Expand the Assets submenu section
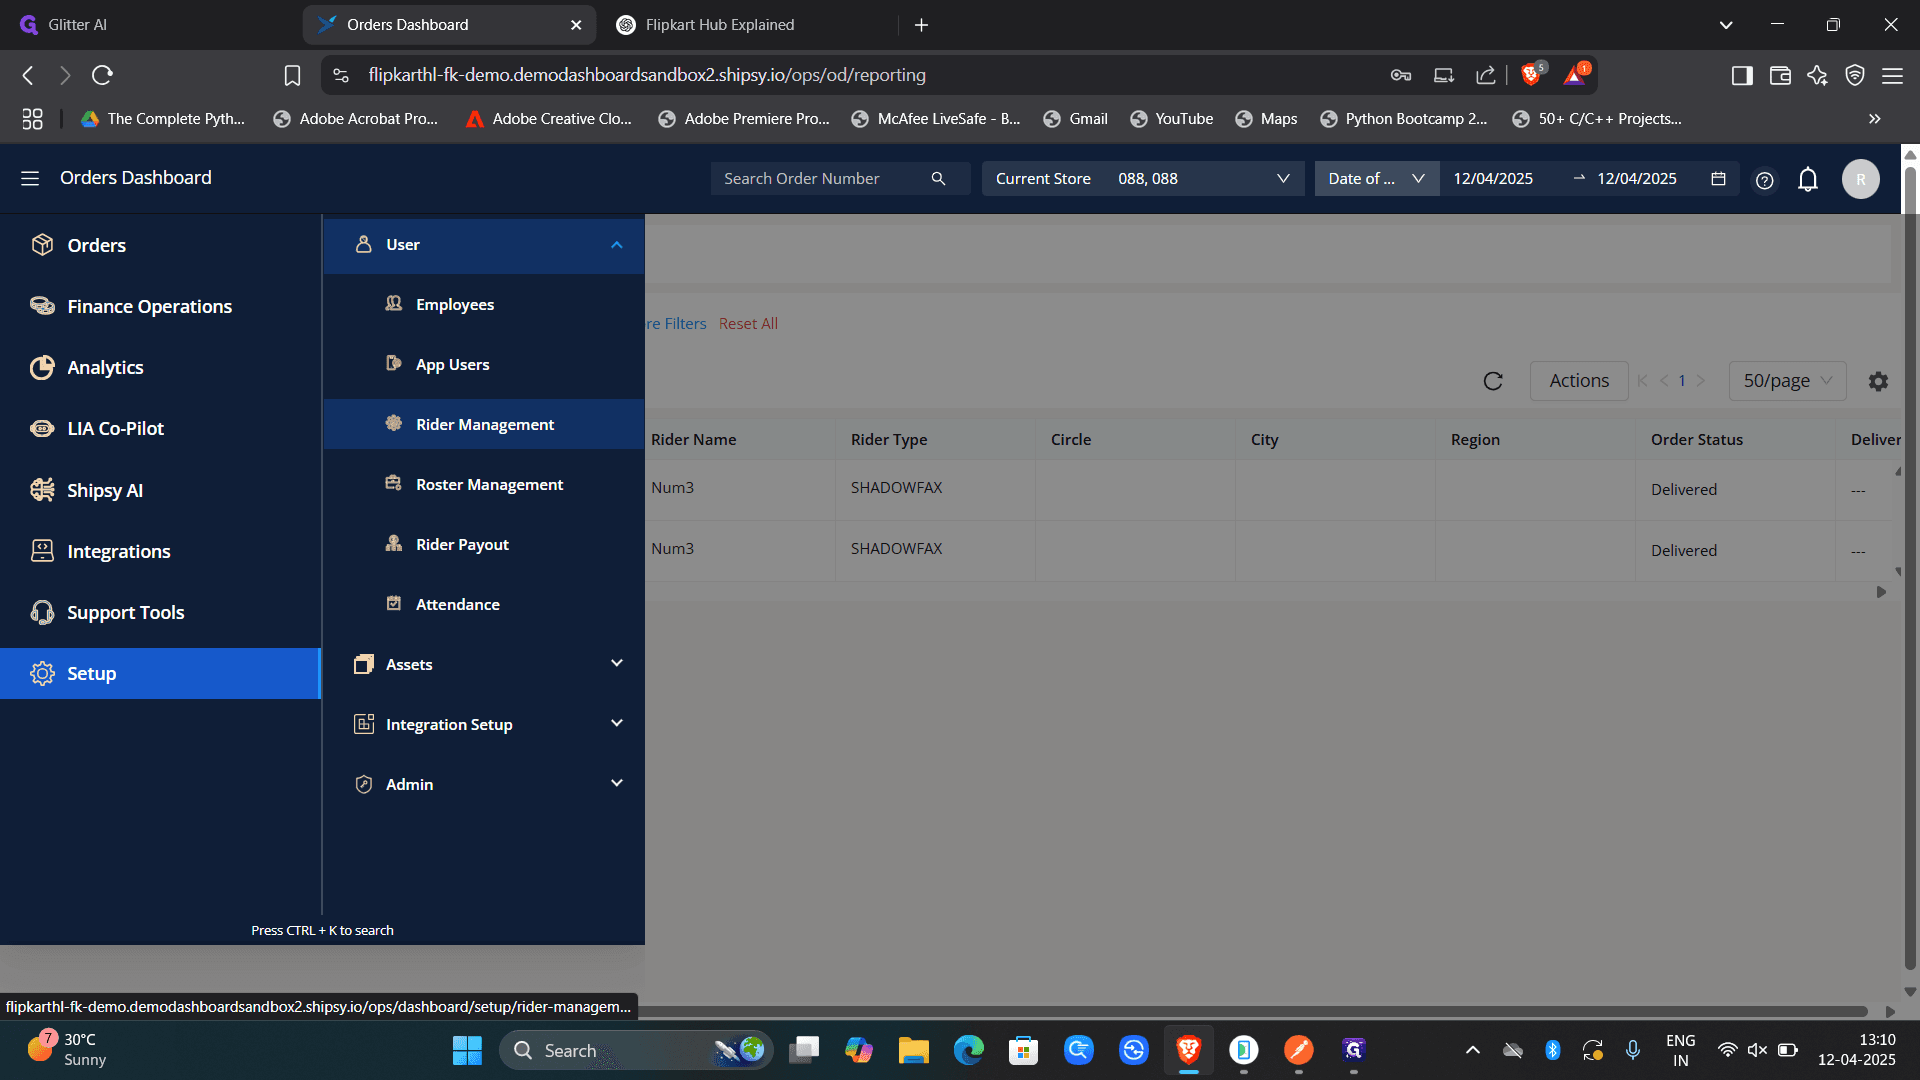The image size is (1920, 1080). (483, 664)
